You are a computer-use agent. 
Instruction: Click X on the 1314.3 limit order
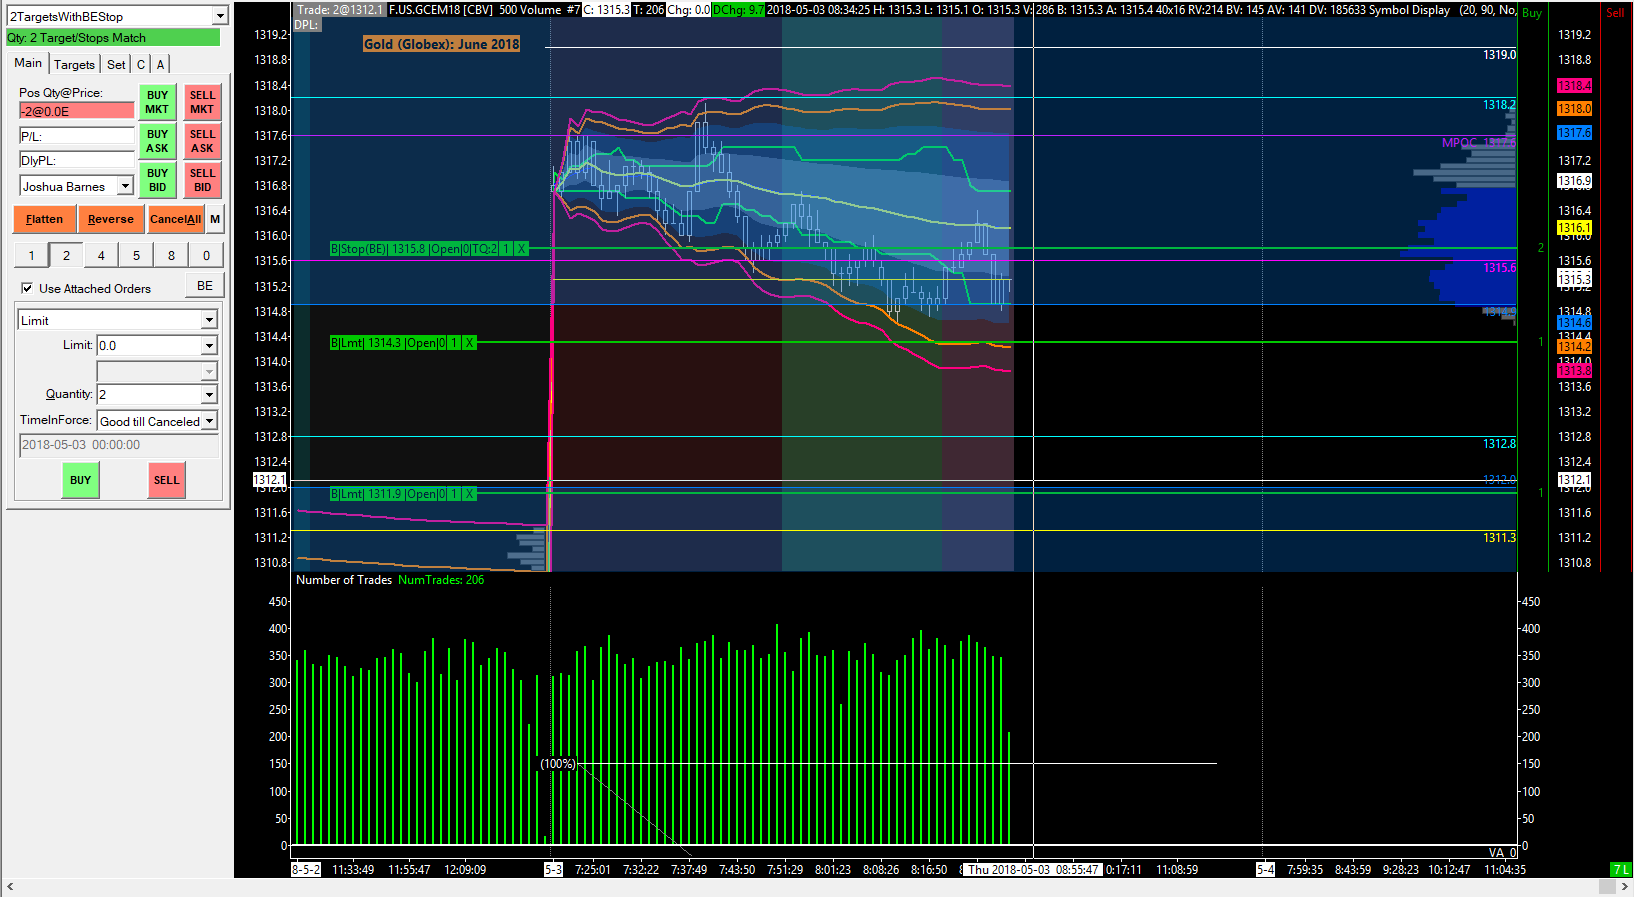coord(469,343)
